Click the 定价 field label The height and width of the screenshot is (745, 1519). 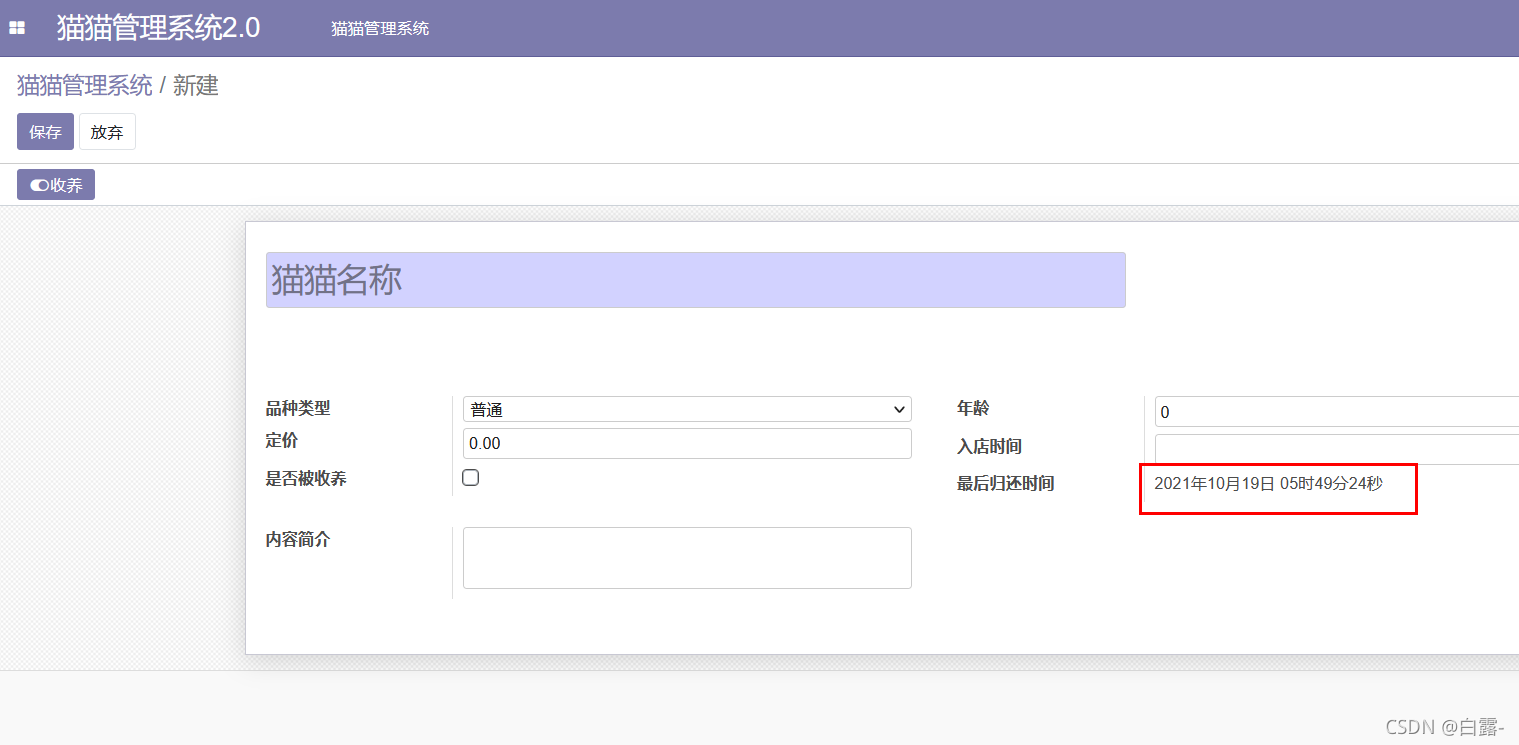(282, 440)
